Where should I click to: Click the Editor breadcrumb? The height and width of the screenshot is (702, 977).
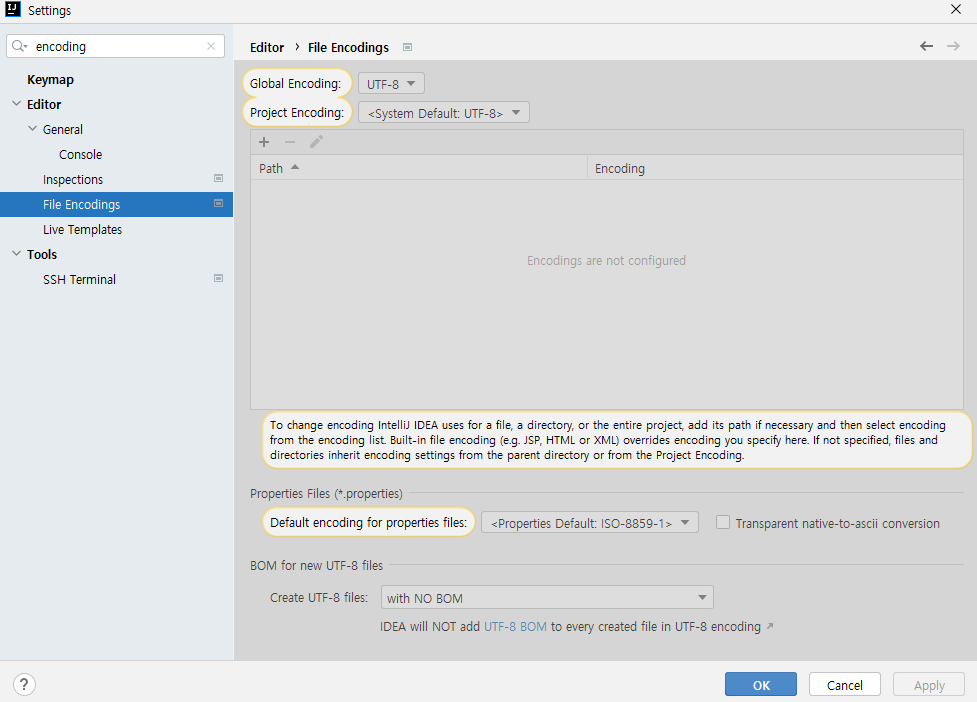[267, 47]
